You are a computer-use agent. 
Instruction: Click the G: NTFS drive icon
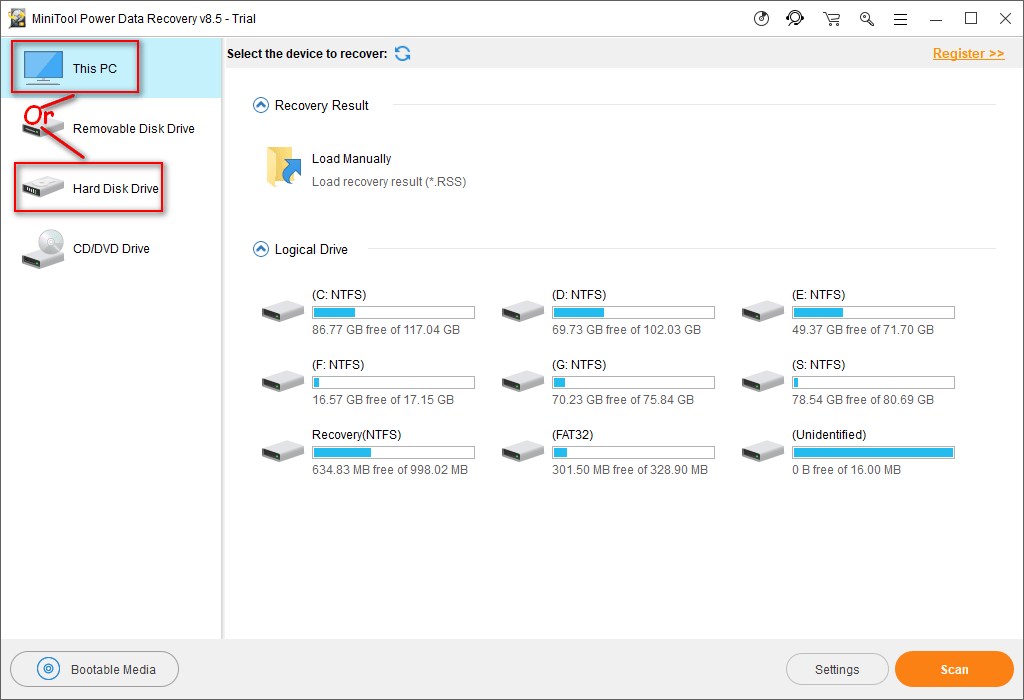[522, 381]
